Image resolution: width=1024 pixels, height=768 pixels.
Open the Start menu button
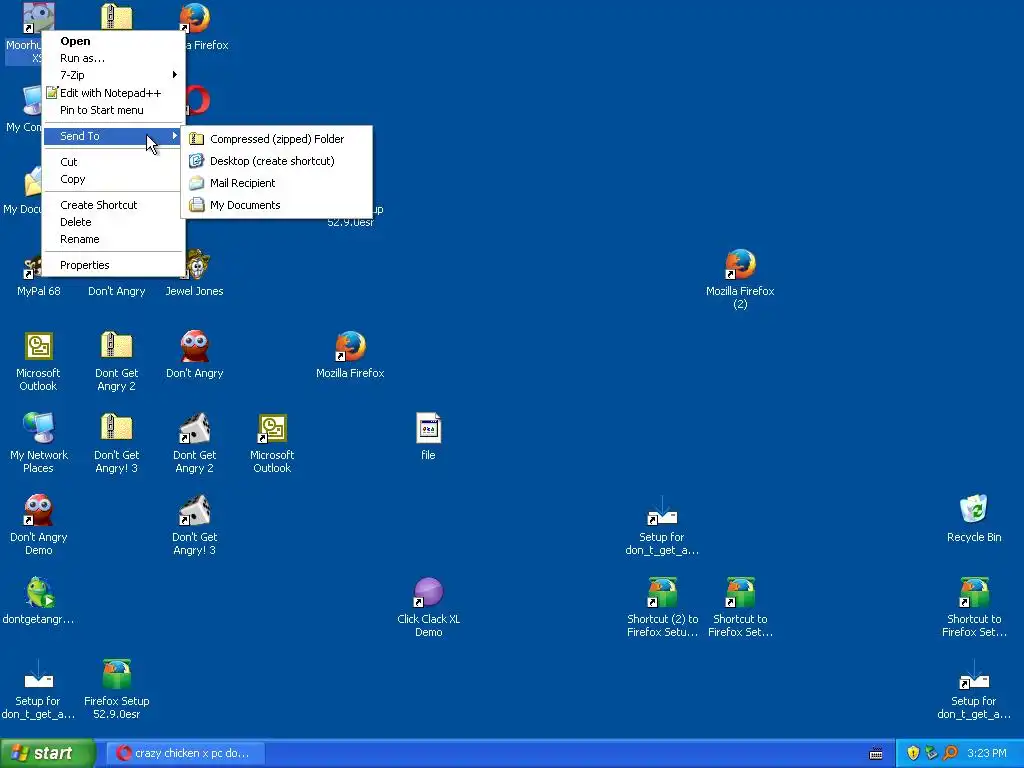pos(47,754)
